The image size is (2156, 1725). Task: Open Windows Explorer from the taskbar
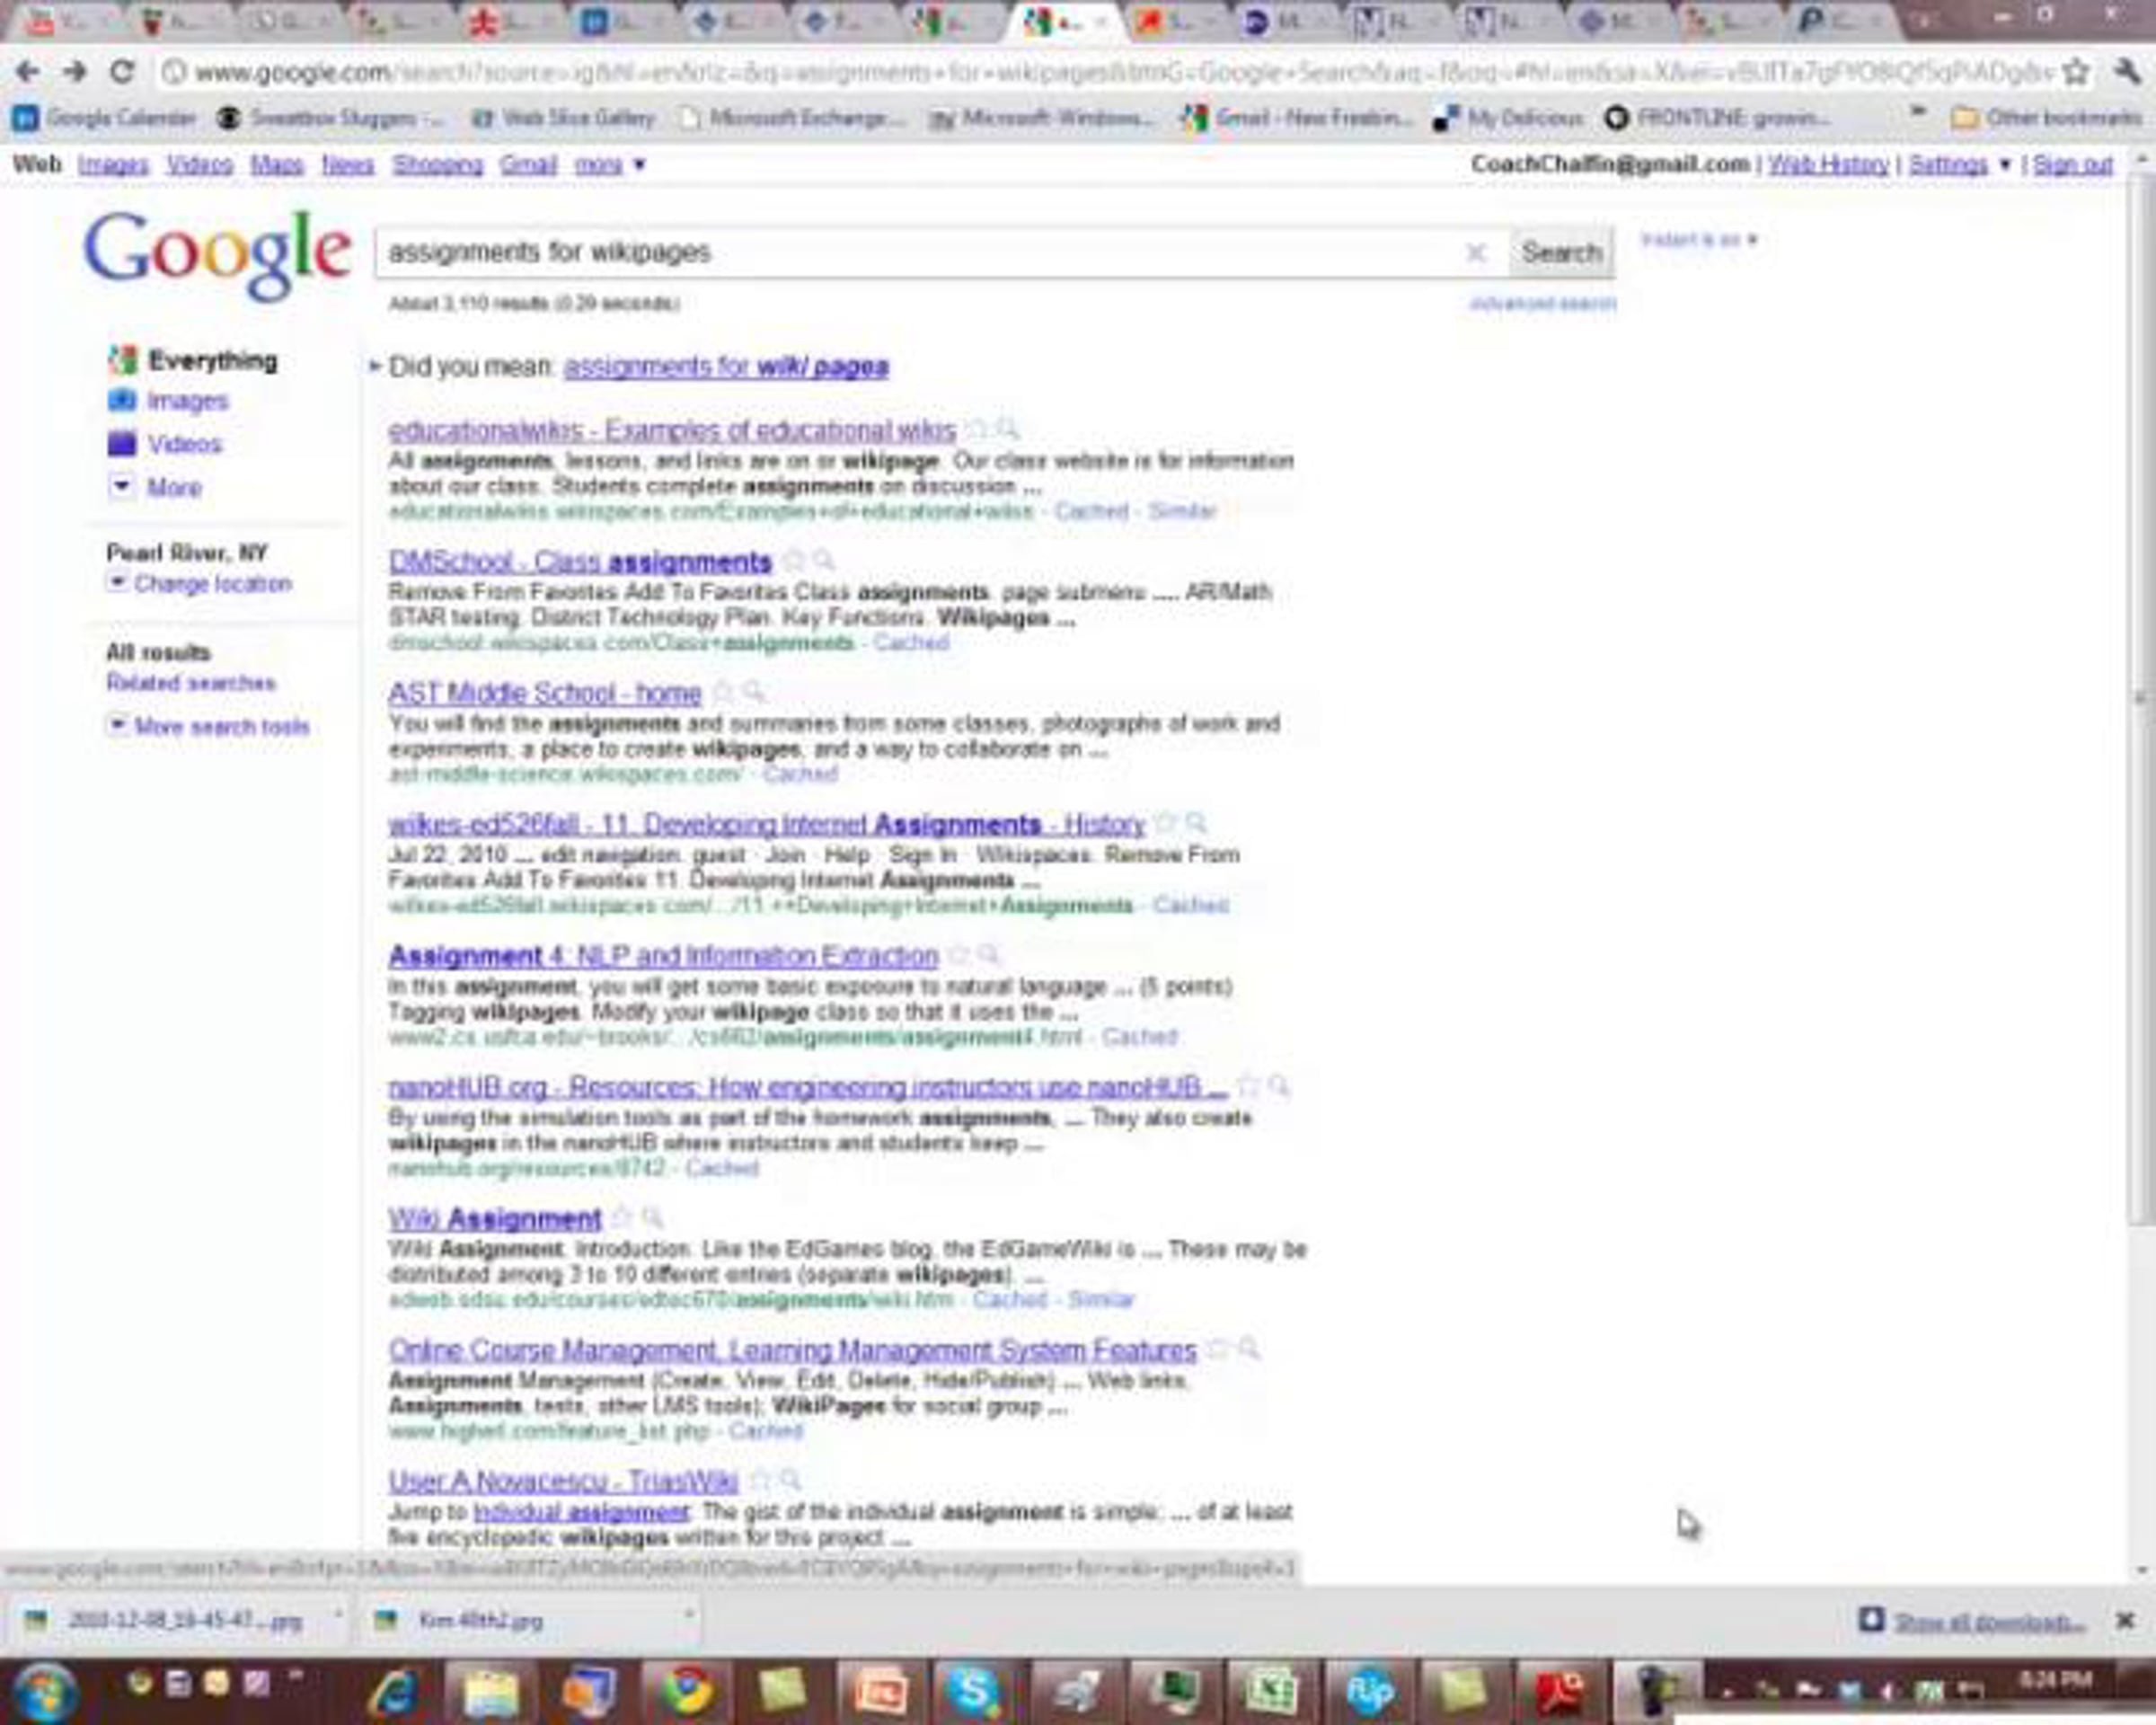click(x=490, y=1692)
